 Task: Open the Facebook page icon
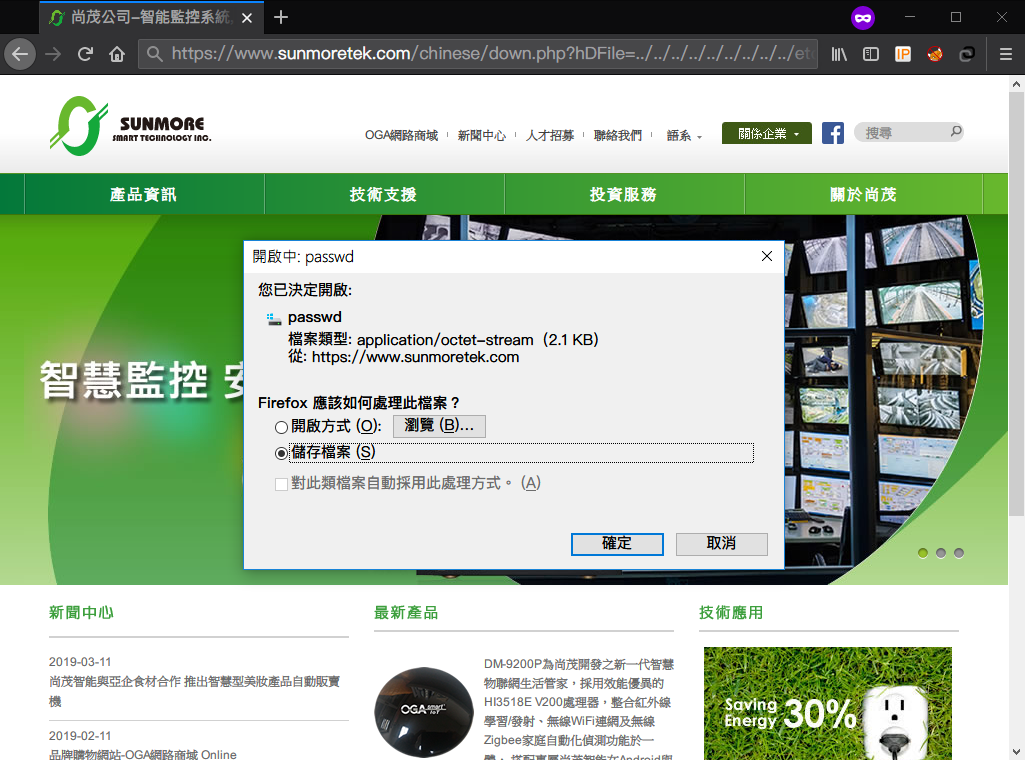click(833, 133)
